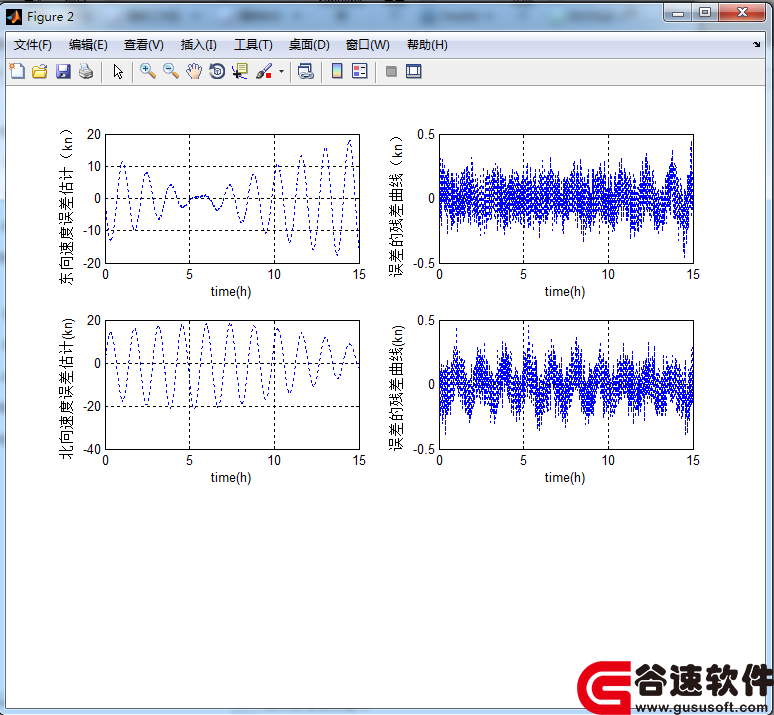Click the MATLAB logo in the title bar
The width and height of the screenshot is (774, 715).
tap(14, 17)
